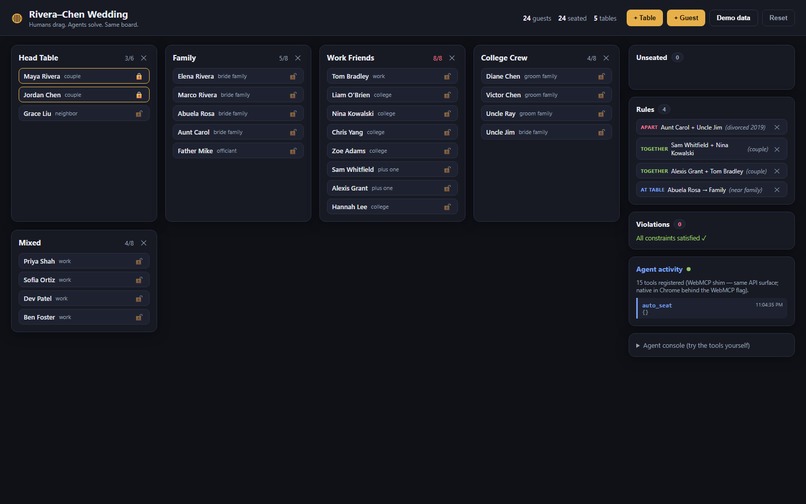The height and width of the screenshot is (504, 806).
Task: Click the Rivera–Chen Wedding title
Action: tap(78, 14)
